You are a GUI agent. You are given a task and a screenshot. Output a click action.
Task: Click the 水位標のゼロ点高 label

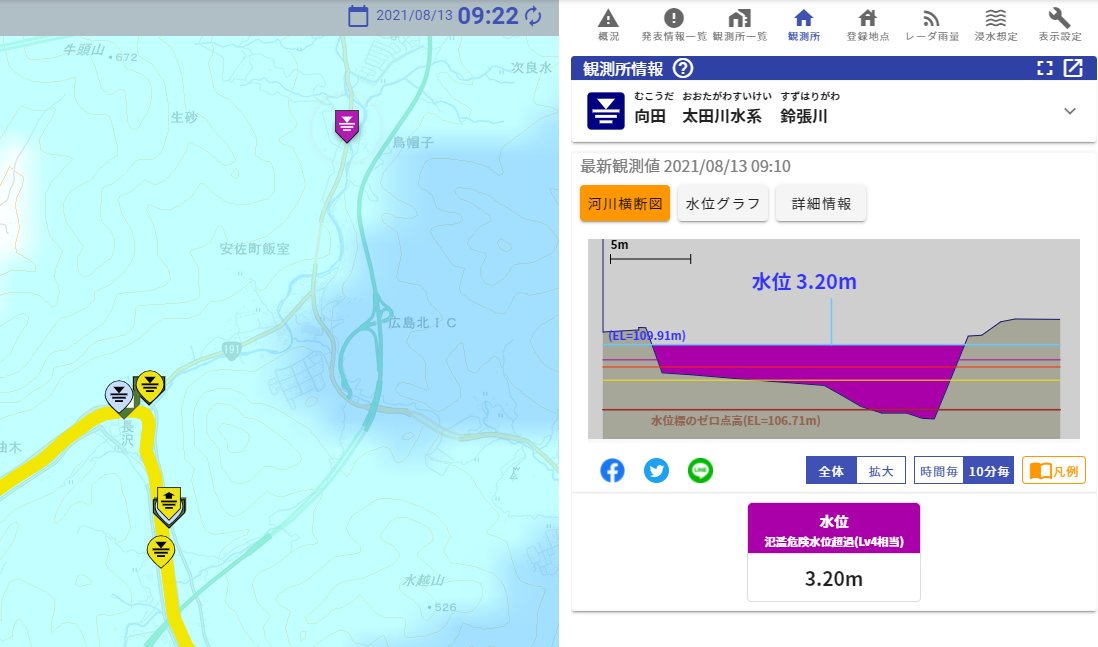tap(735, 421)
